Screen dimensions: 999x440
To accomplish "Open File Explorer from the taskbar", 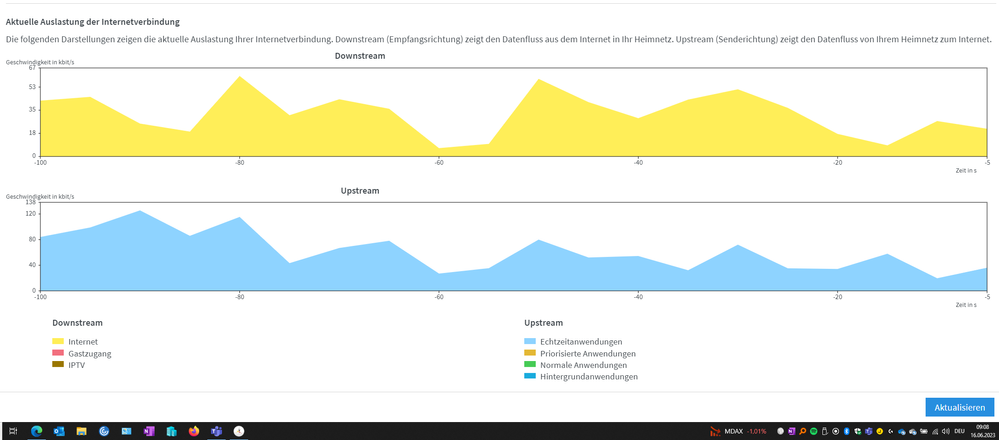I will [x=82, y=431].
